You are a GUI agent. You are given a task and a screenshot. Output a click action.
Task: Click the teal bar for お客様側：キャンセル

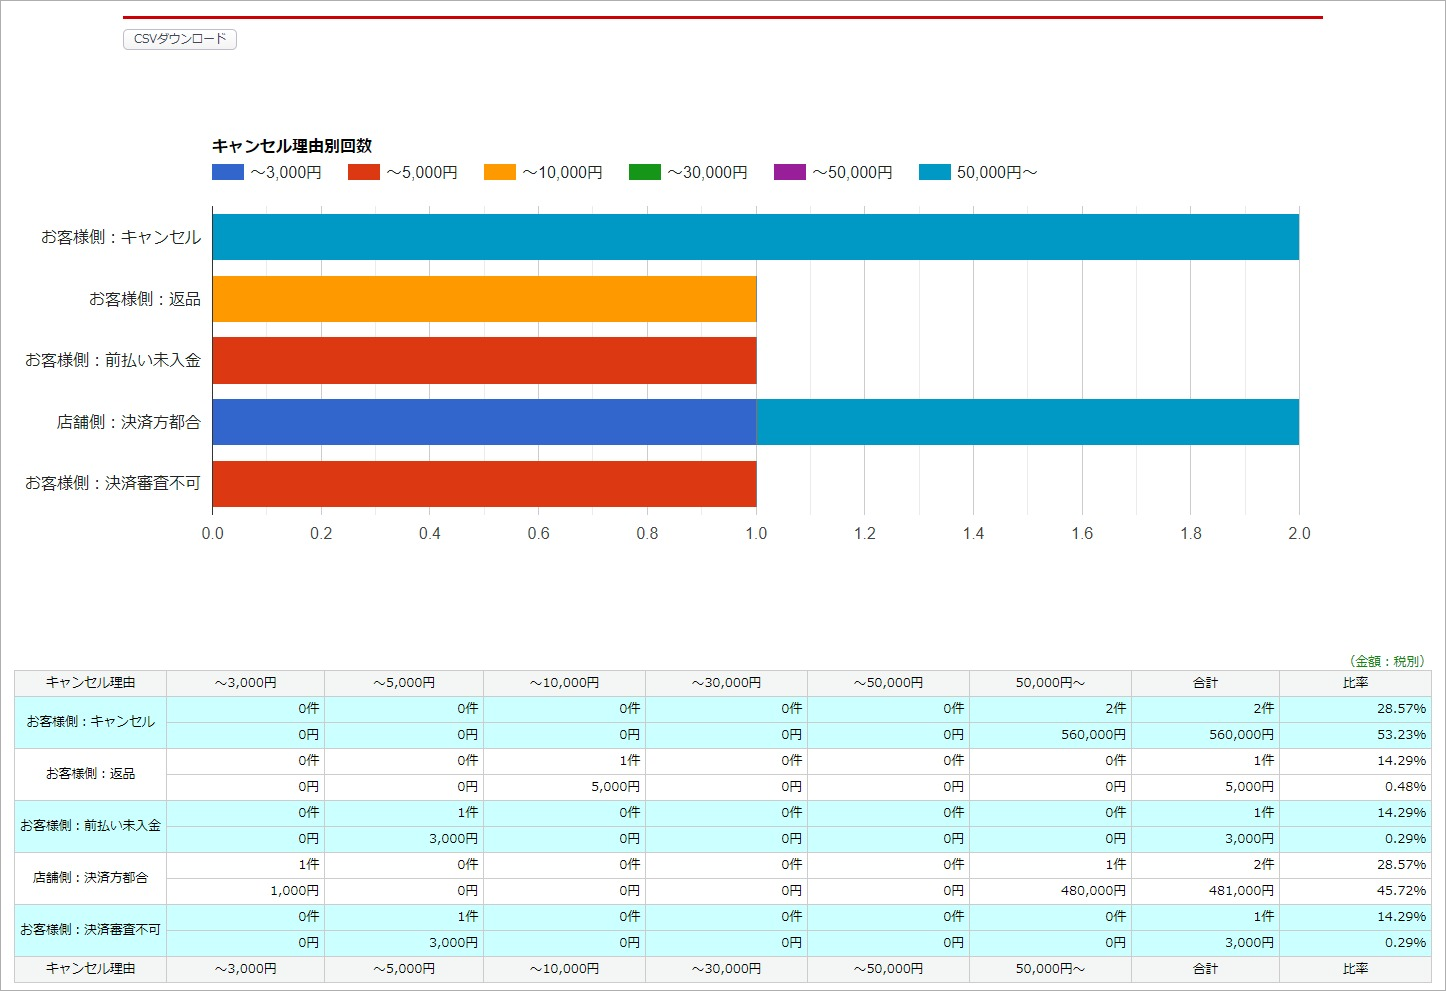755,237
